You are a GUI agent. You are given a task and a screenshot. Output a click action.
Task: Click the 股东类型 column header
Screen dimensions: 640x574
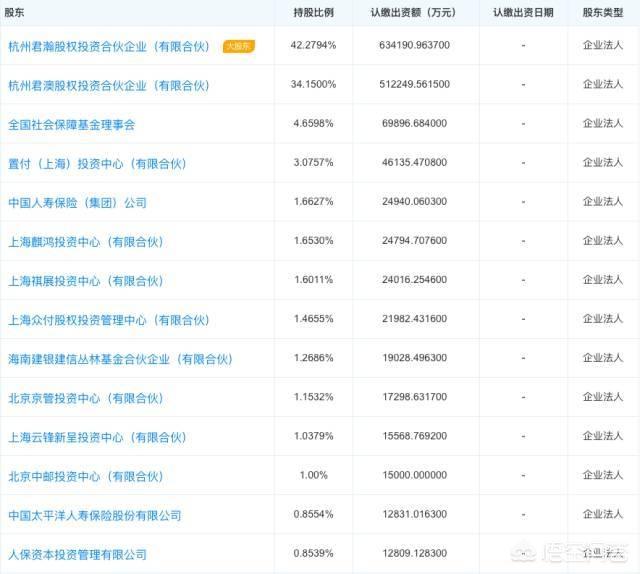[x=603, y=13]
